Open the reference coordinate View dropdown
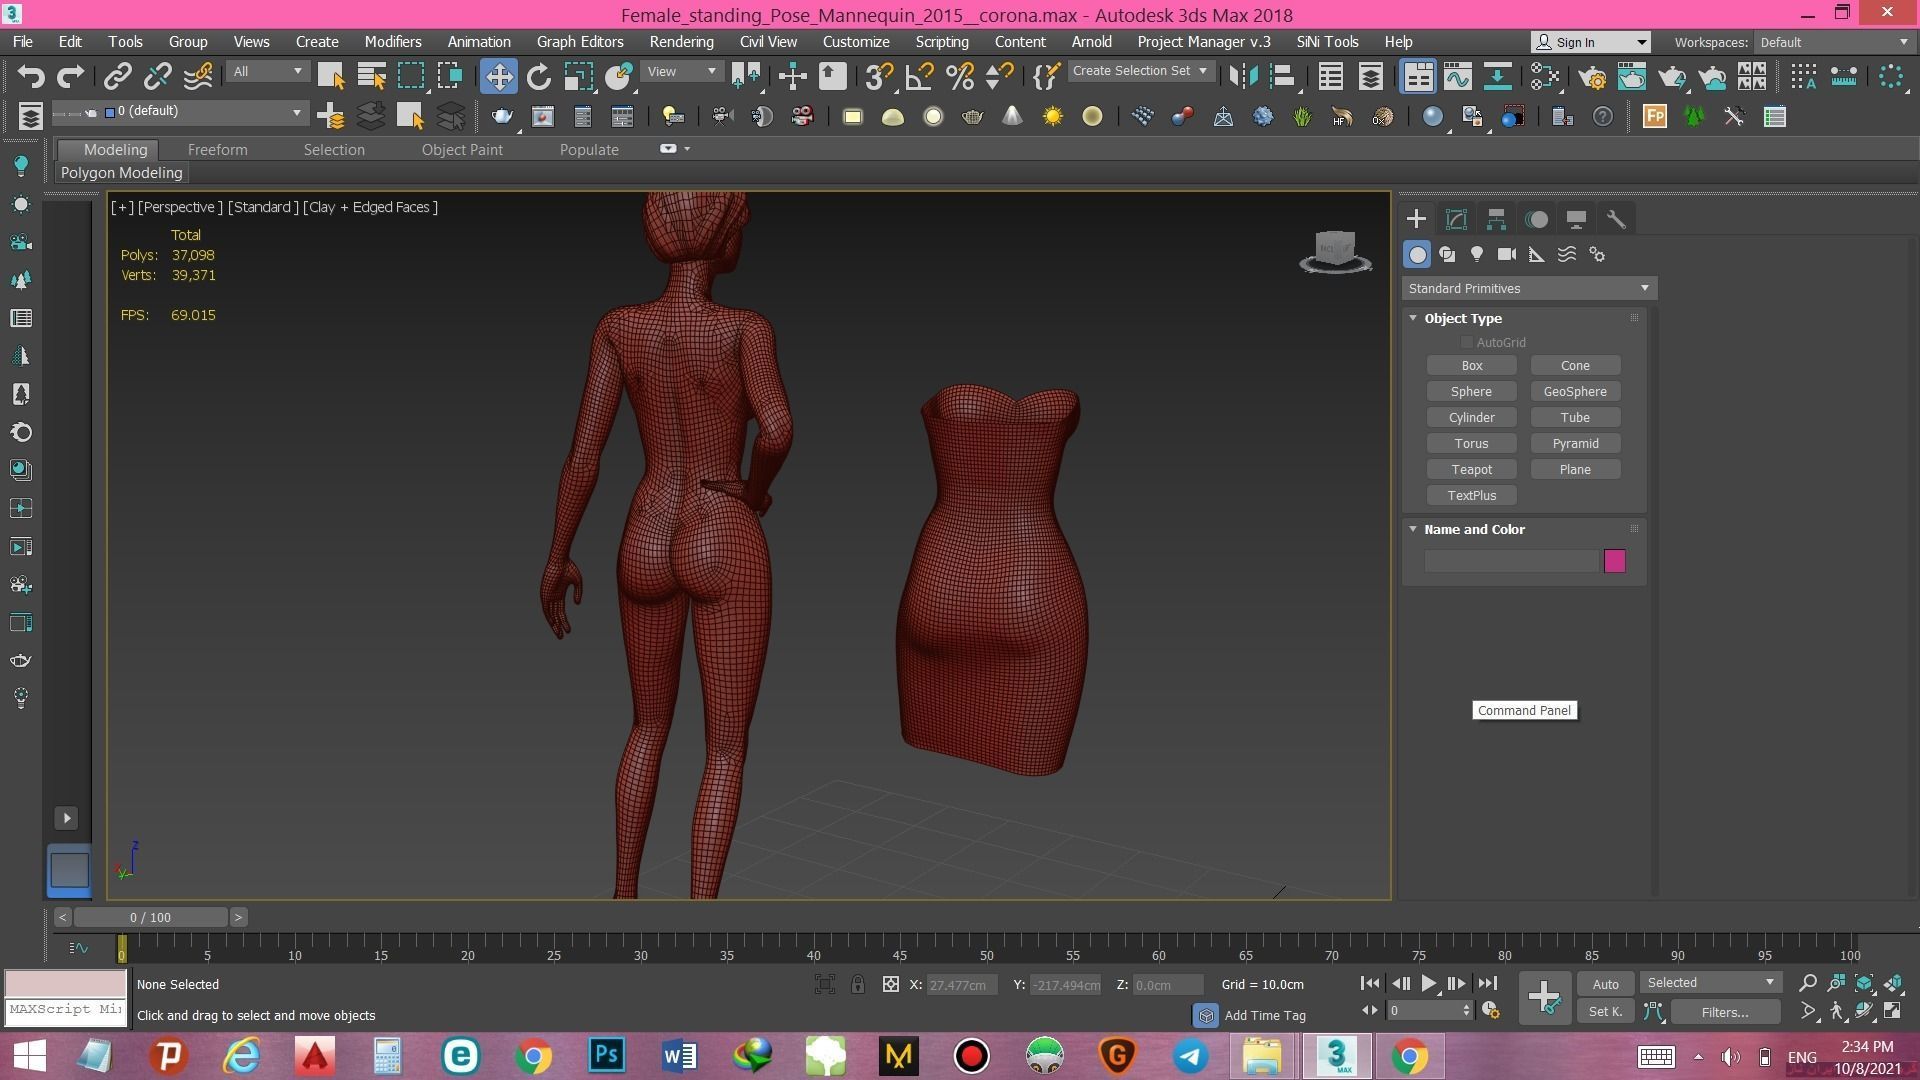This screenshot has width=1920, height=1080. coord(682,71)
